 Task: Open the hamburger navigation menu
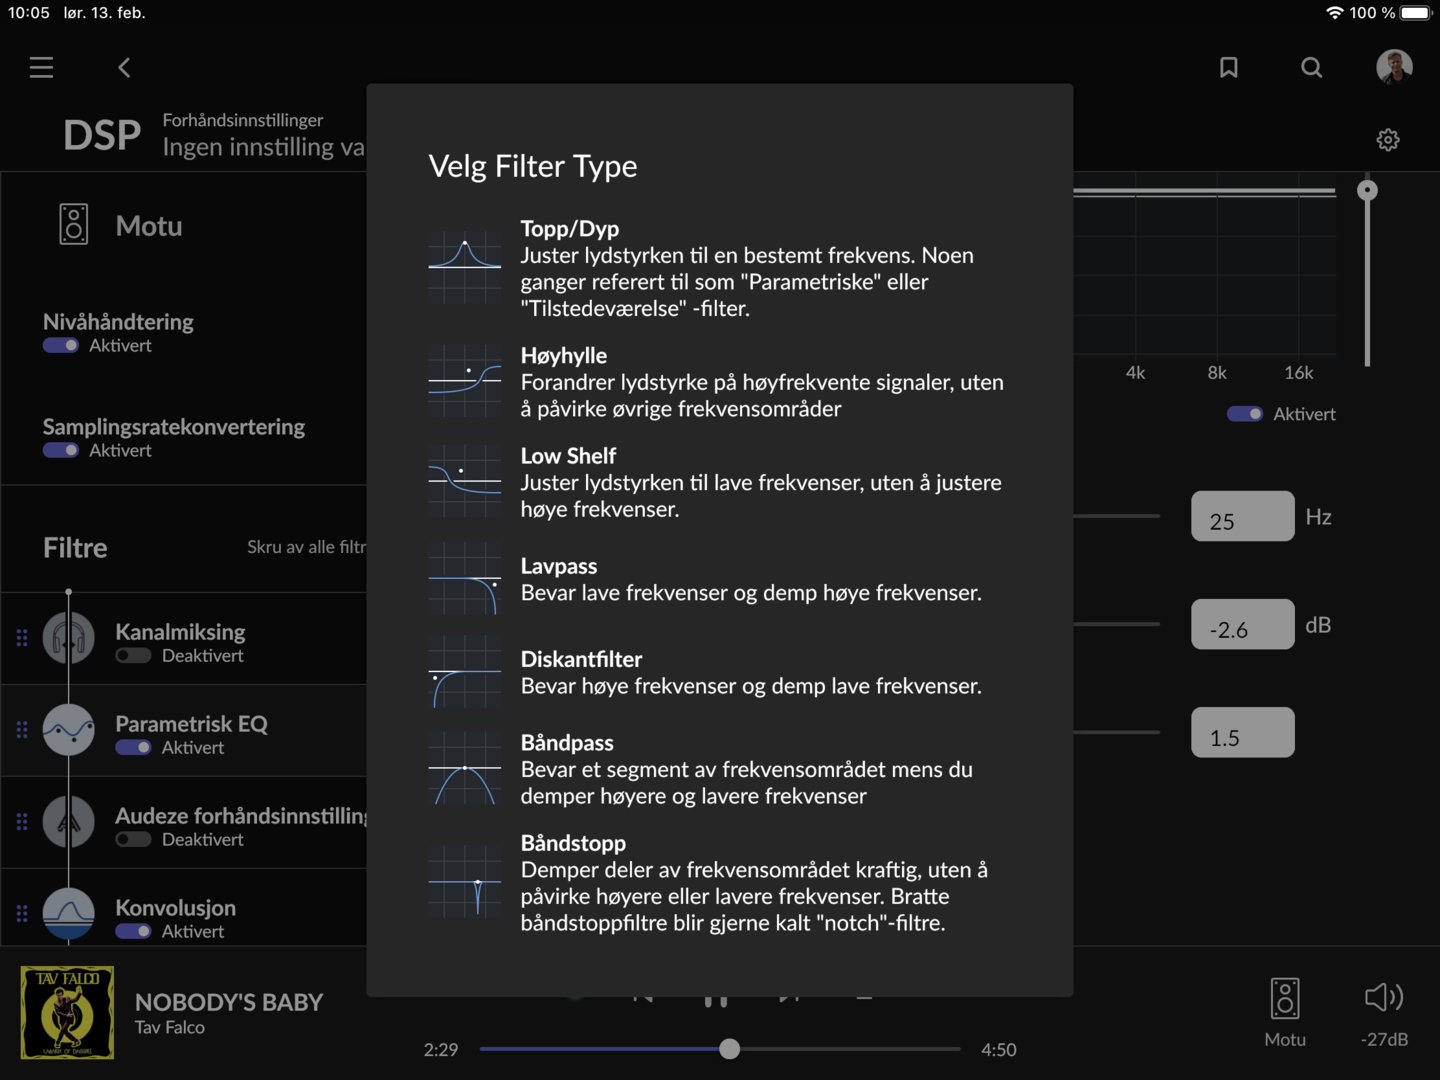[x=41, y=67]
